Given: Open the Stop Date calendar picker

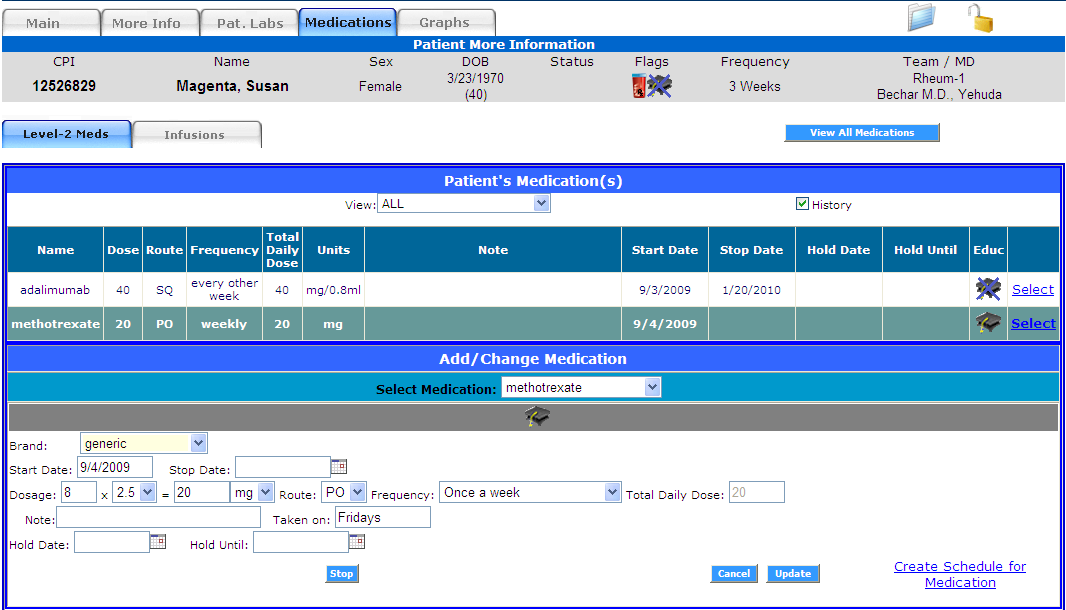Looking at the screenshot, I should pyautogui.click(x=339, y=467).
